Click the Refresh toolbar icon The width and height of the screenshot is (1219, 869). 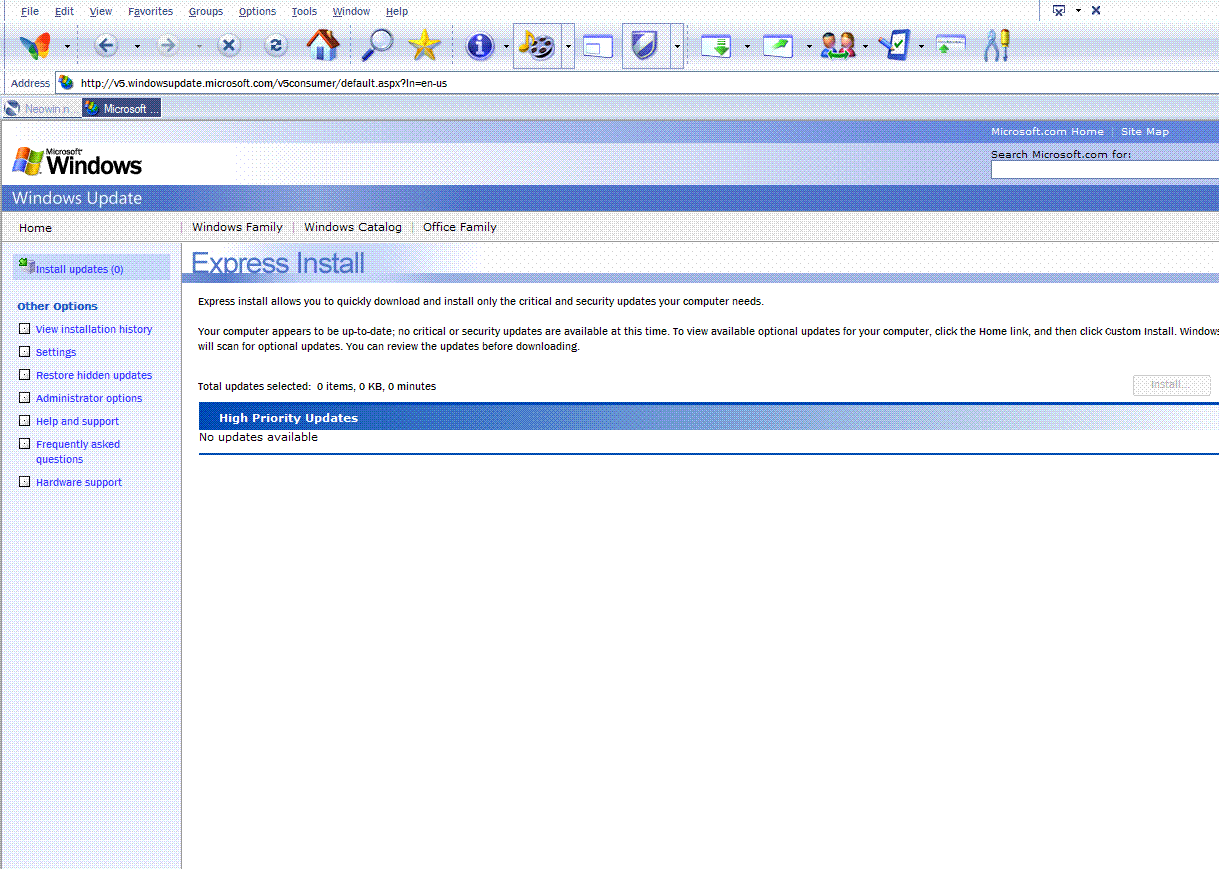pyautogui.click(x=275, y=45)
